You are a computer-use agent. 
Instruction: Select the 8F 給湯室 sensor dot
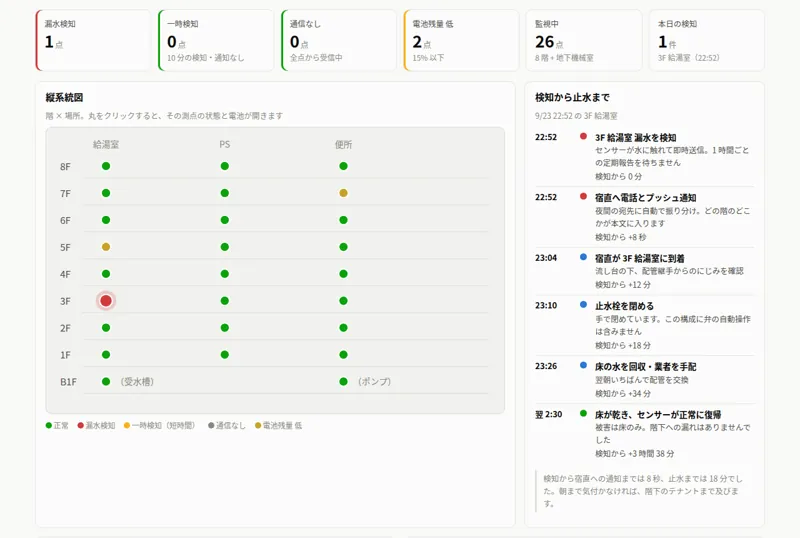point(106,166)
